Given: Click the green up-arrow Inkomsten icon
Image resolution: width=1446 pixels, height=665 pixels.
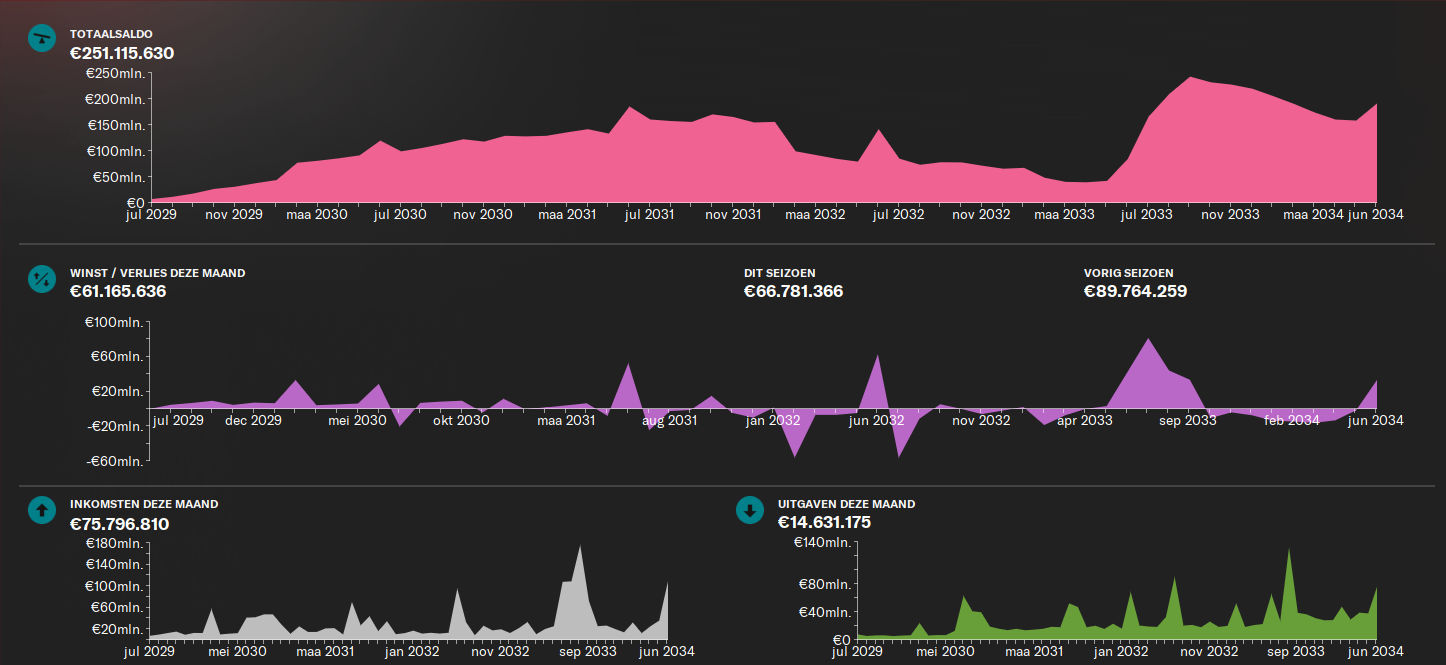Looking at the screenshot, I should coord(40,510).
